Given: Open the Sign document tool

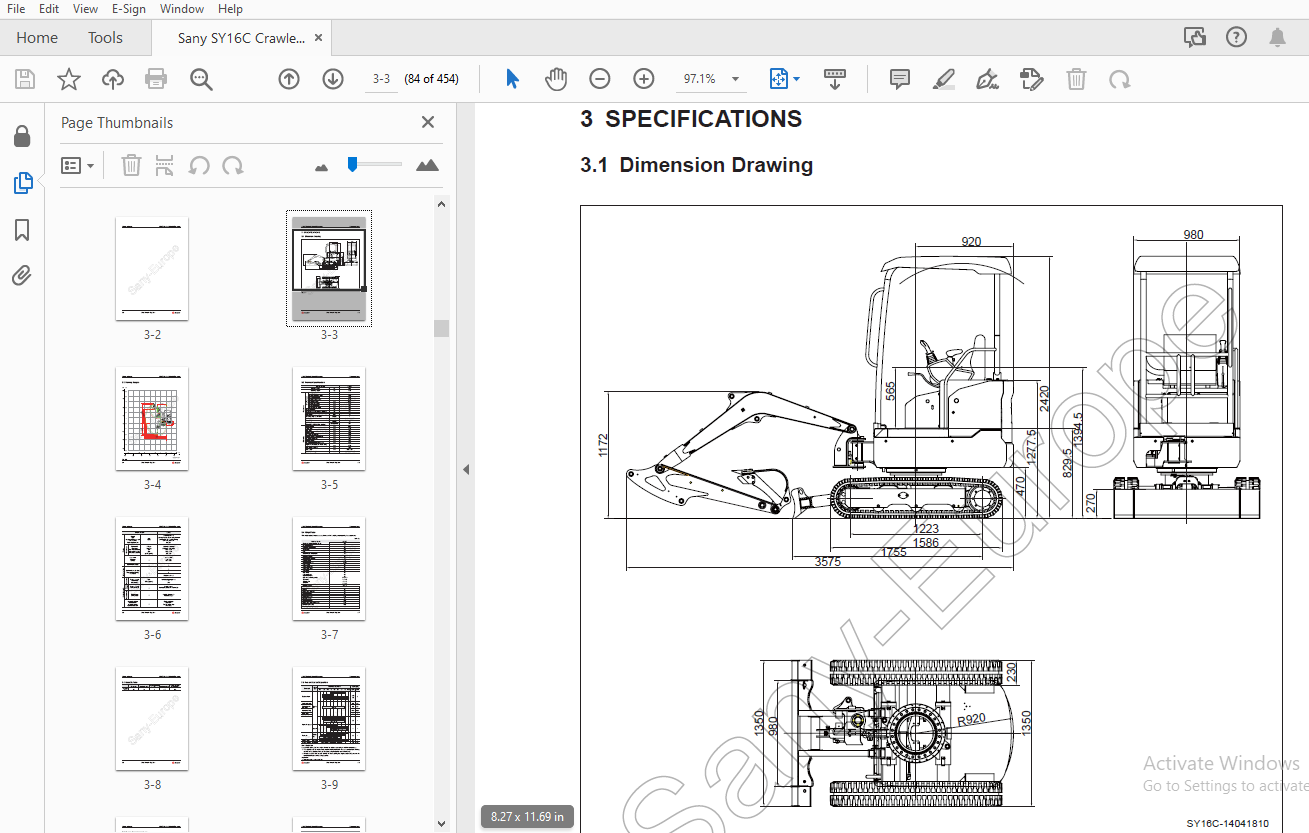Looking at the screenshot, I should (987, 79).
